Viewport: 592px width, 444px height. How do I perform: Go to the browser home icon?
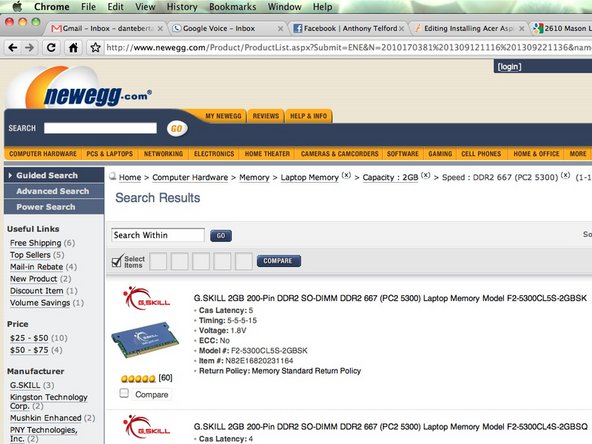tap(73, 48)
